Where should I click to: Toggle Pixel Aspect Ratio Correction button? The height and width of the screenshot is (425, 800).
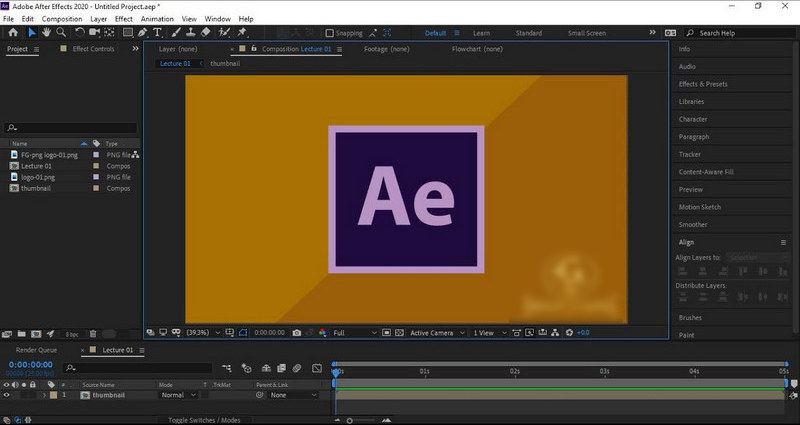[516, 333]
